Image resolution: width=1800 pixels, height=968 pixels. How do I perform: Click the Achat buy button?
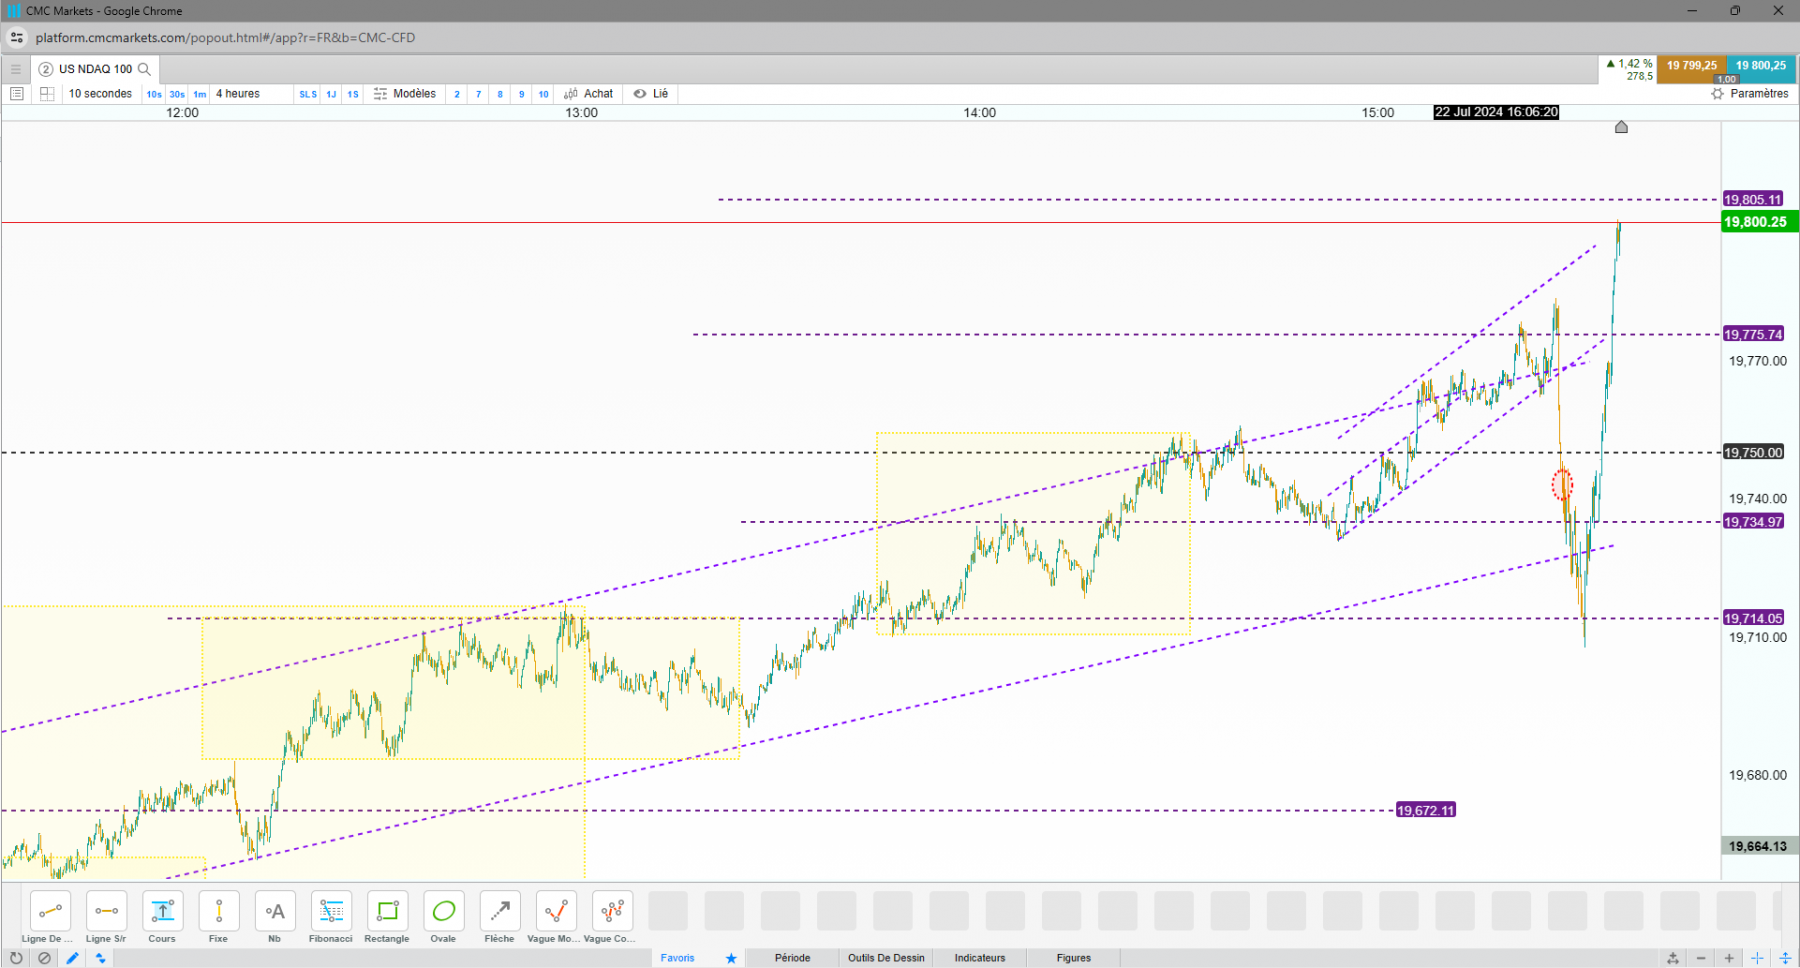[x=589, y=94]
